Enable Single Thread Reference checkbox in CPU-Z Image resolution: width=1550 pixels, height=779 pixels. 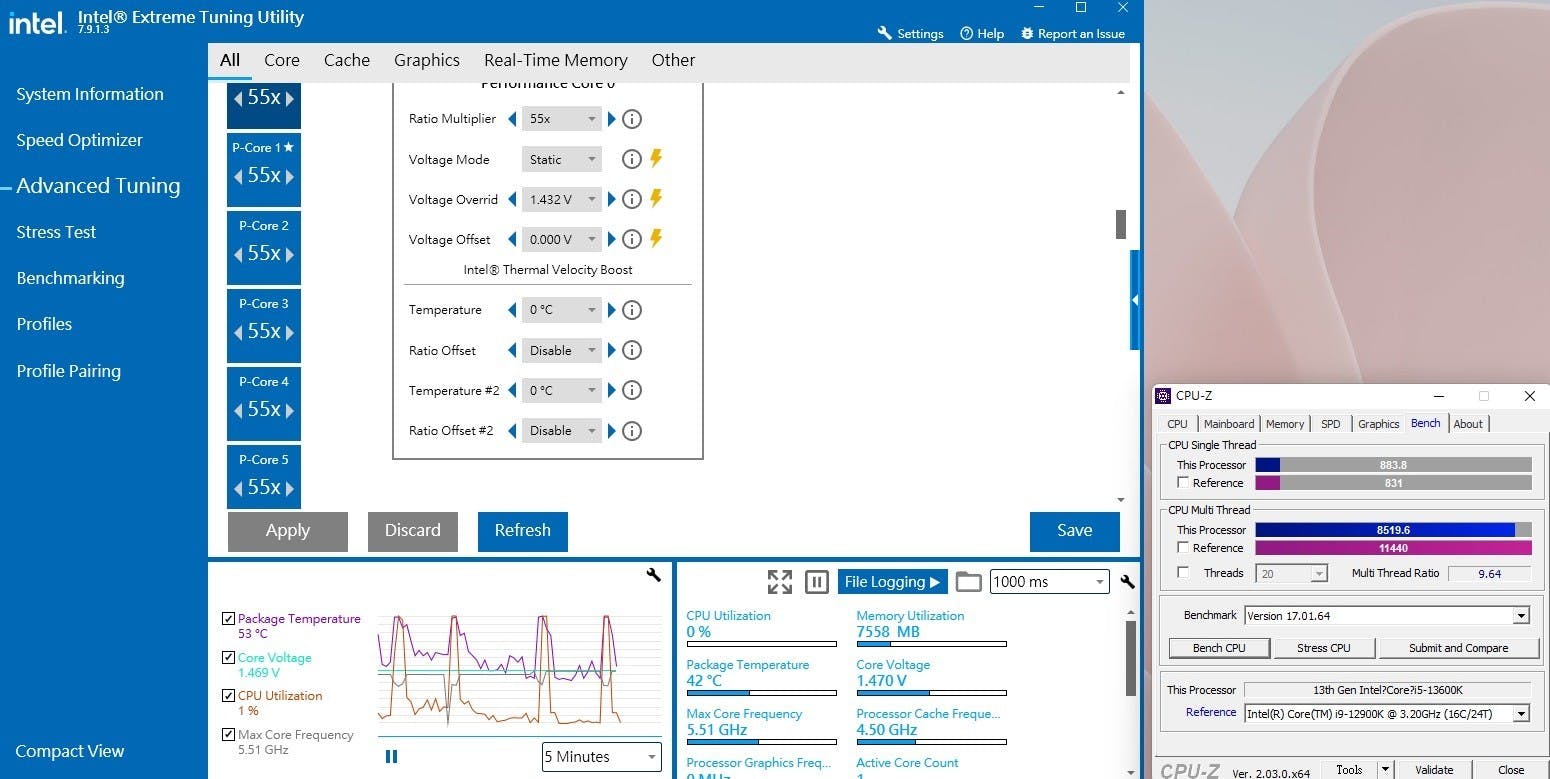click(1184, 483)
